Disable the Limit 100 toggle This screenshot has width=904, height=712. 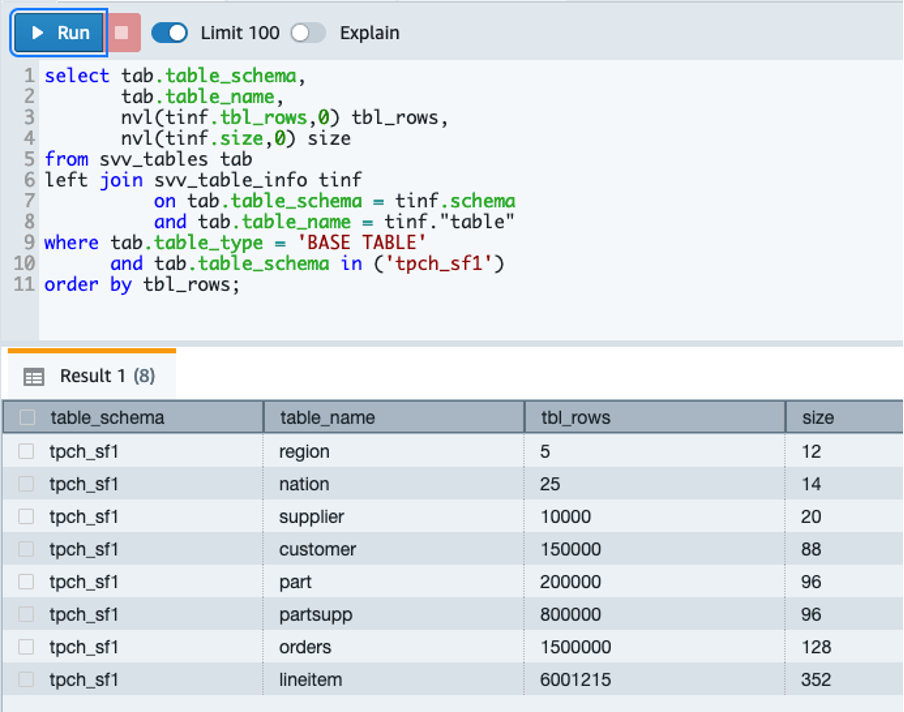(169, 33)
